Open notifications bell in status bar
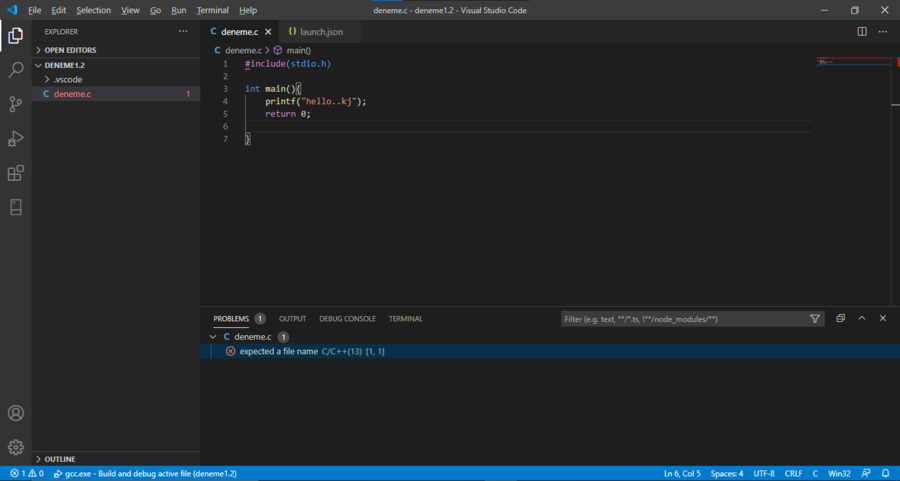Image resolution: width=900 pixels, height=481 pixels. pyautogui.click(x=886, y=474)
